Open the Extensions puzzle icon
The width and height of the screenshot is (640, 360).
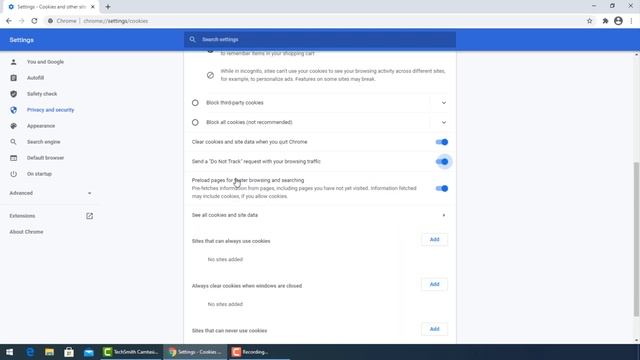pos(605,21)
